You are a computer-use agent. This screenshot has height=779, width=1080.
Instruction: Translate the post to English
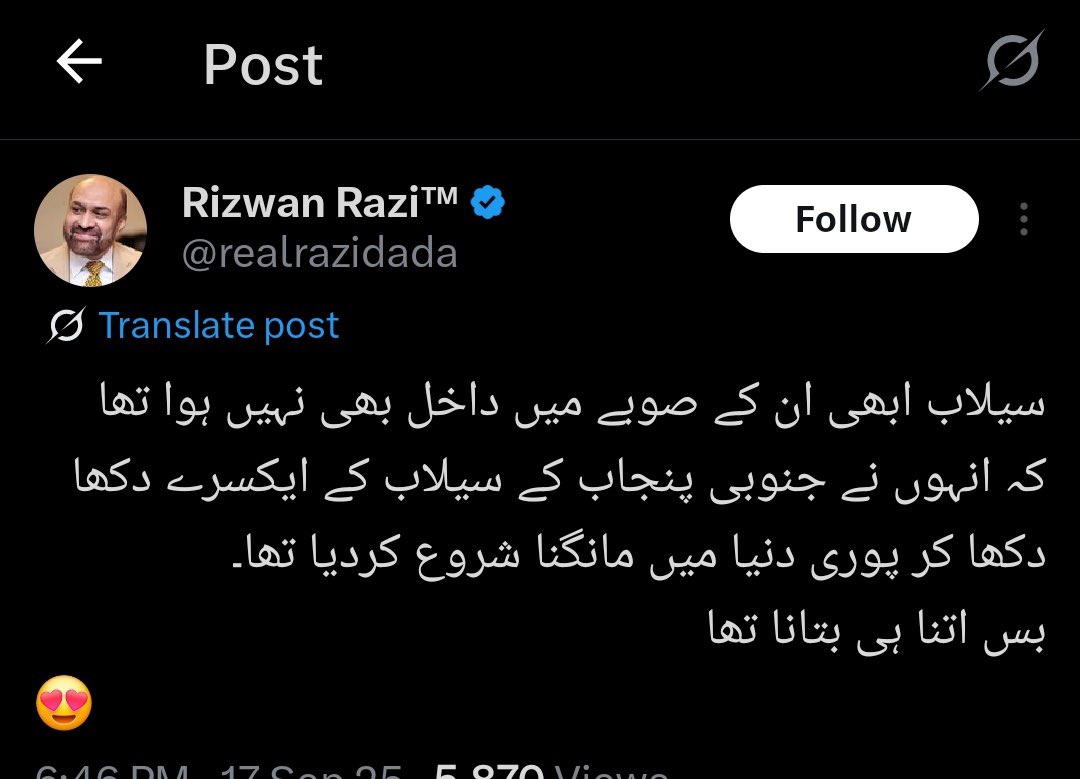219,325
